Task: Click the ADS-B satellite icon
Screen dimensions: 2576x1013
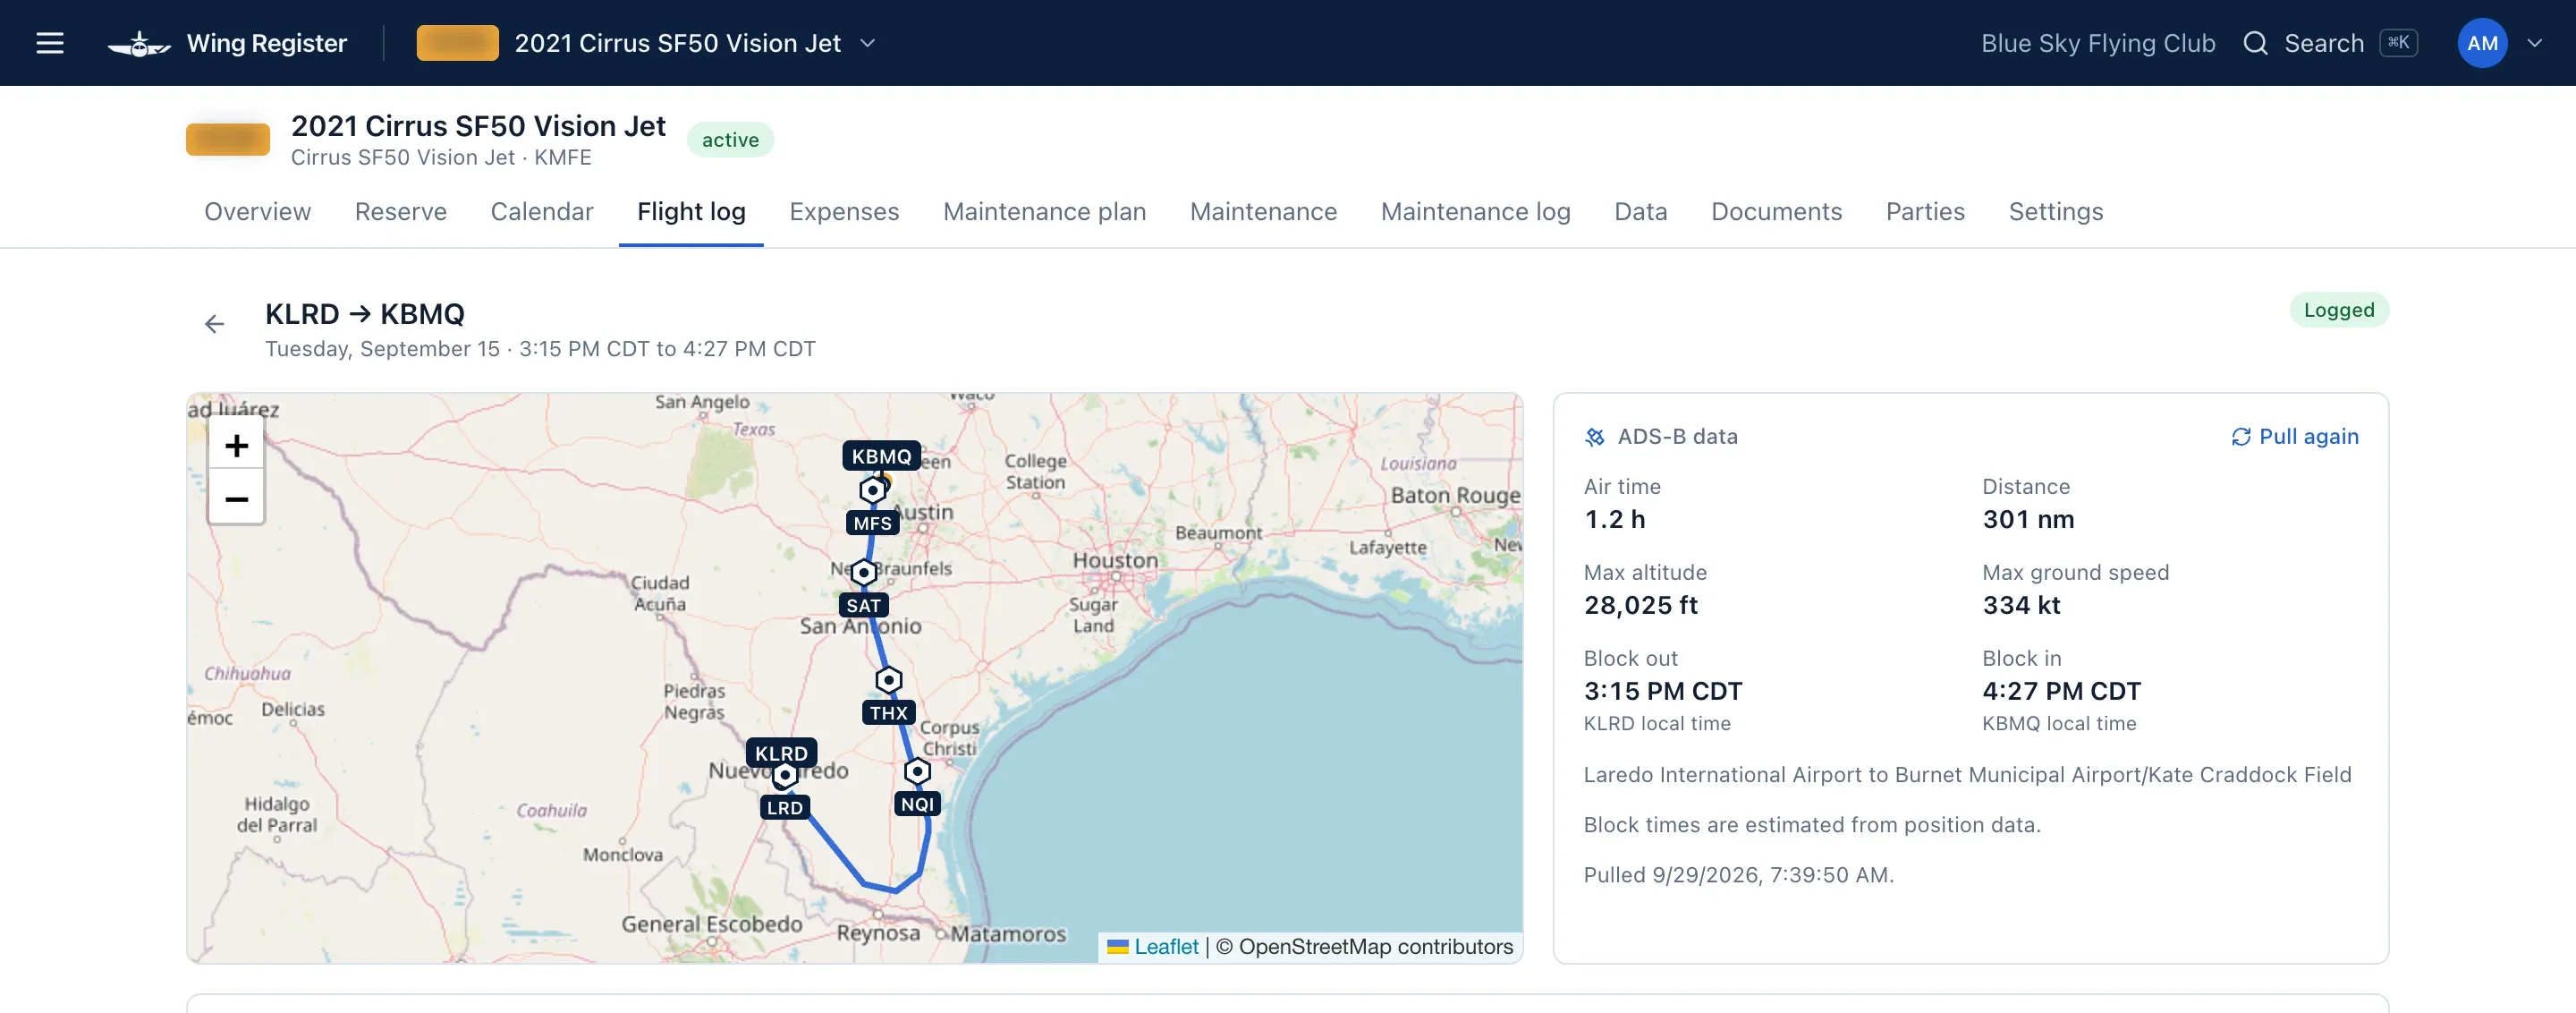Action: tap(1595, 437)
